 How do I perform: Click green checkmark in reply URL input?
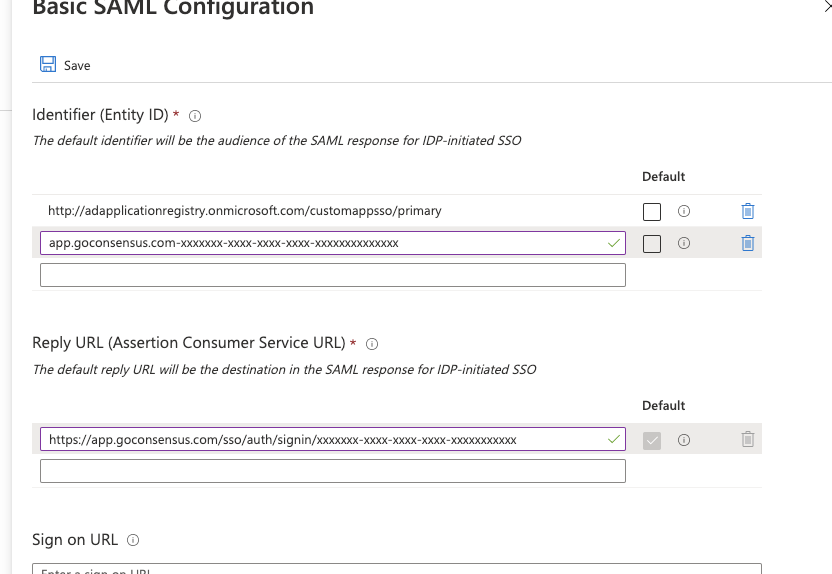tap(613, 439)
